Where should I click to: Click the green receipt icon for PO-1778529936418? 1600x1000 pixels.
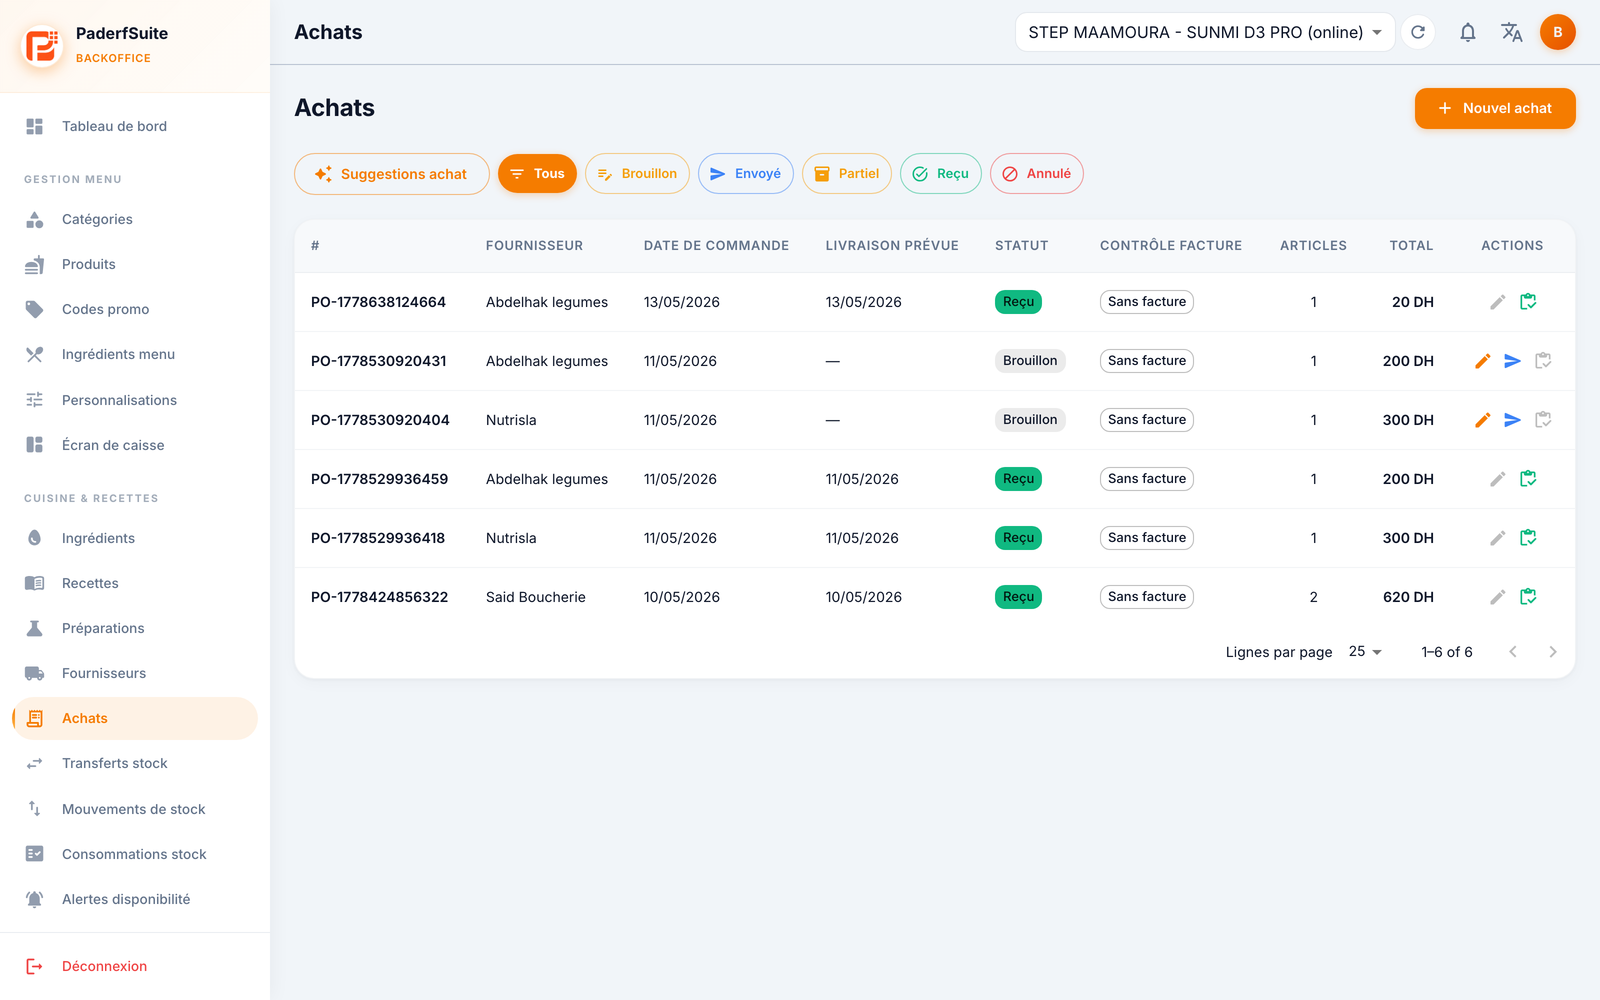(x=1528, y=538)
